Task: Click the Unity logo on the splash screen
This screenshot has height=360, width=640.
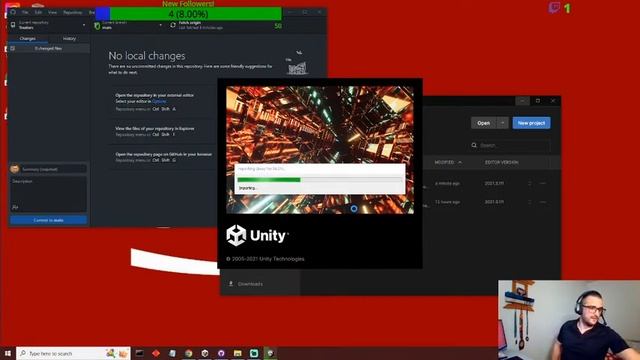Action: 257,236
